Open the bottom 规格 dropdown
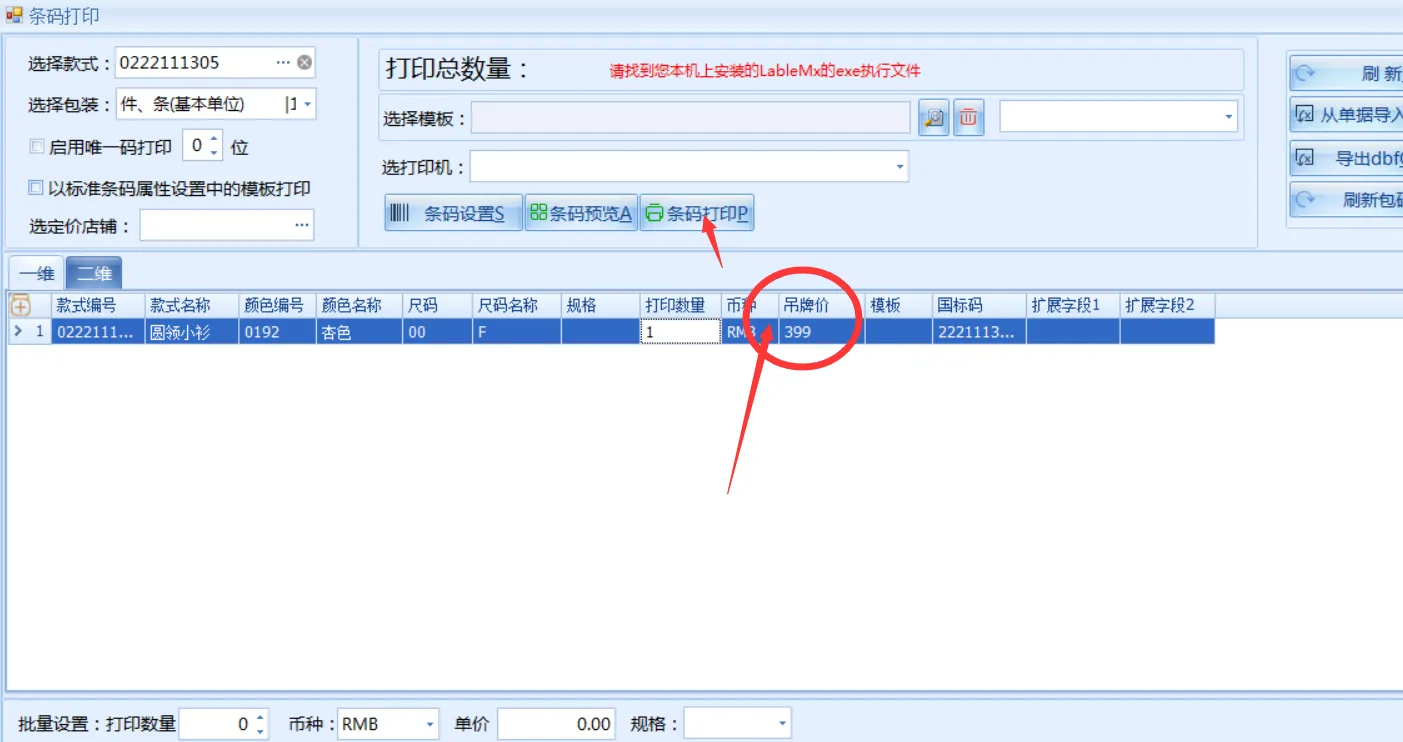This screenshot has width=1403, height=742. click(782, 724)
